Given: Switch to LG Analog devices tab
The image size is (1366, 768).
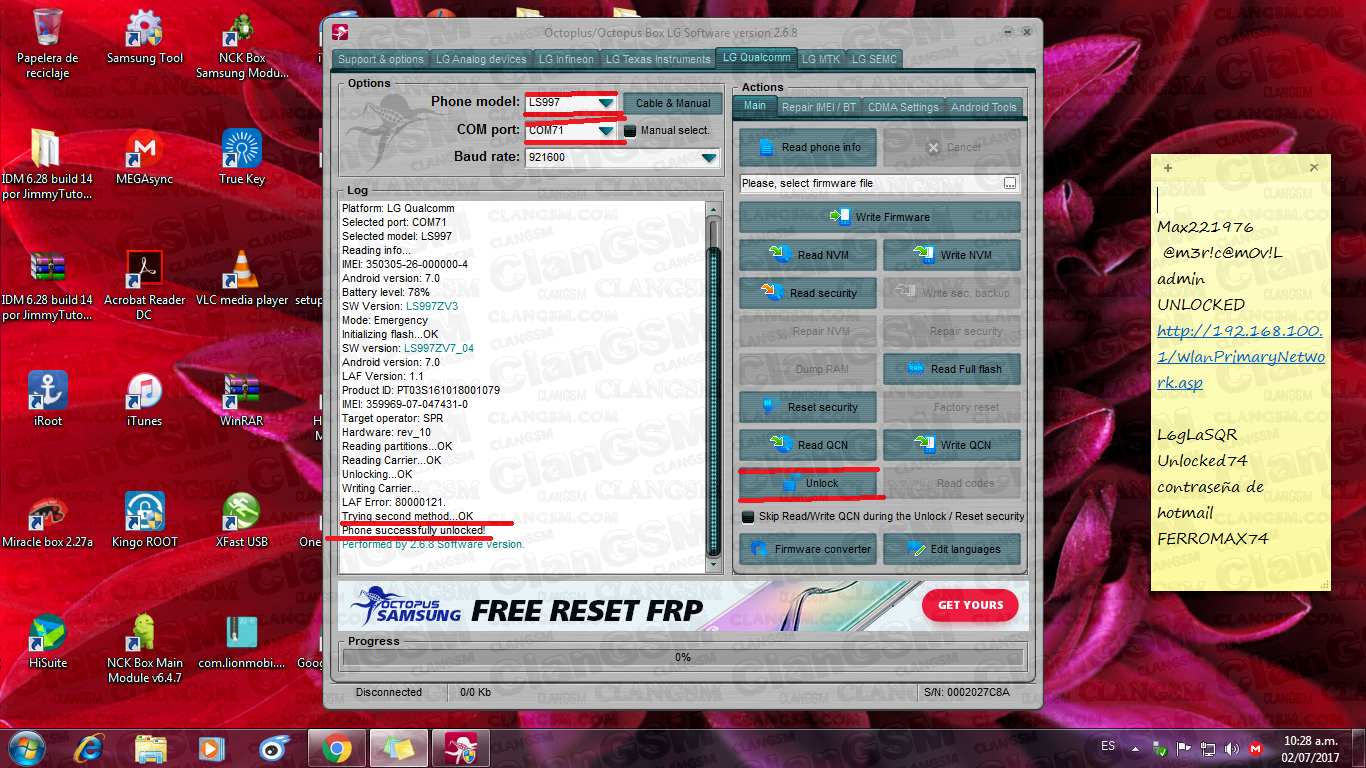Looking at the screenshot, I should (481, 59).
